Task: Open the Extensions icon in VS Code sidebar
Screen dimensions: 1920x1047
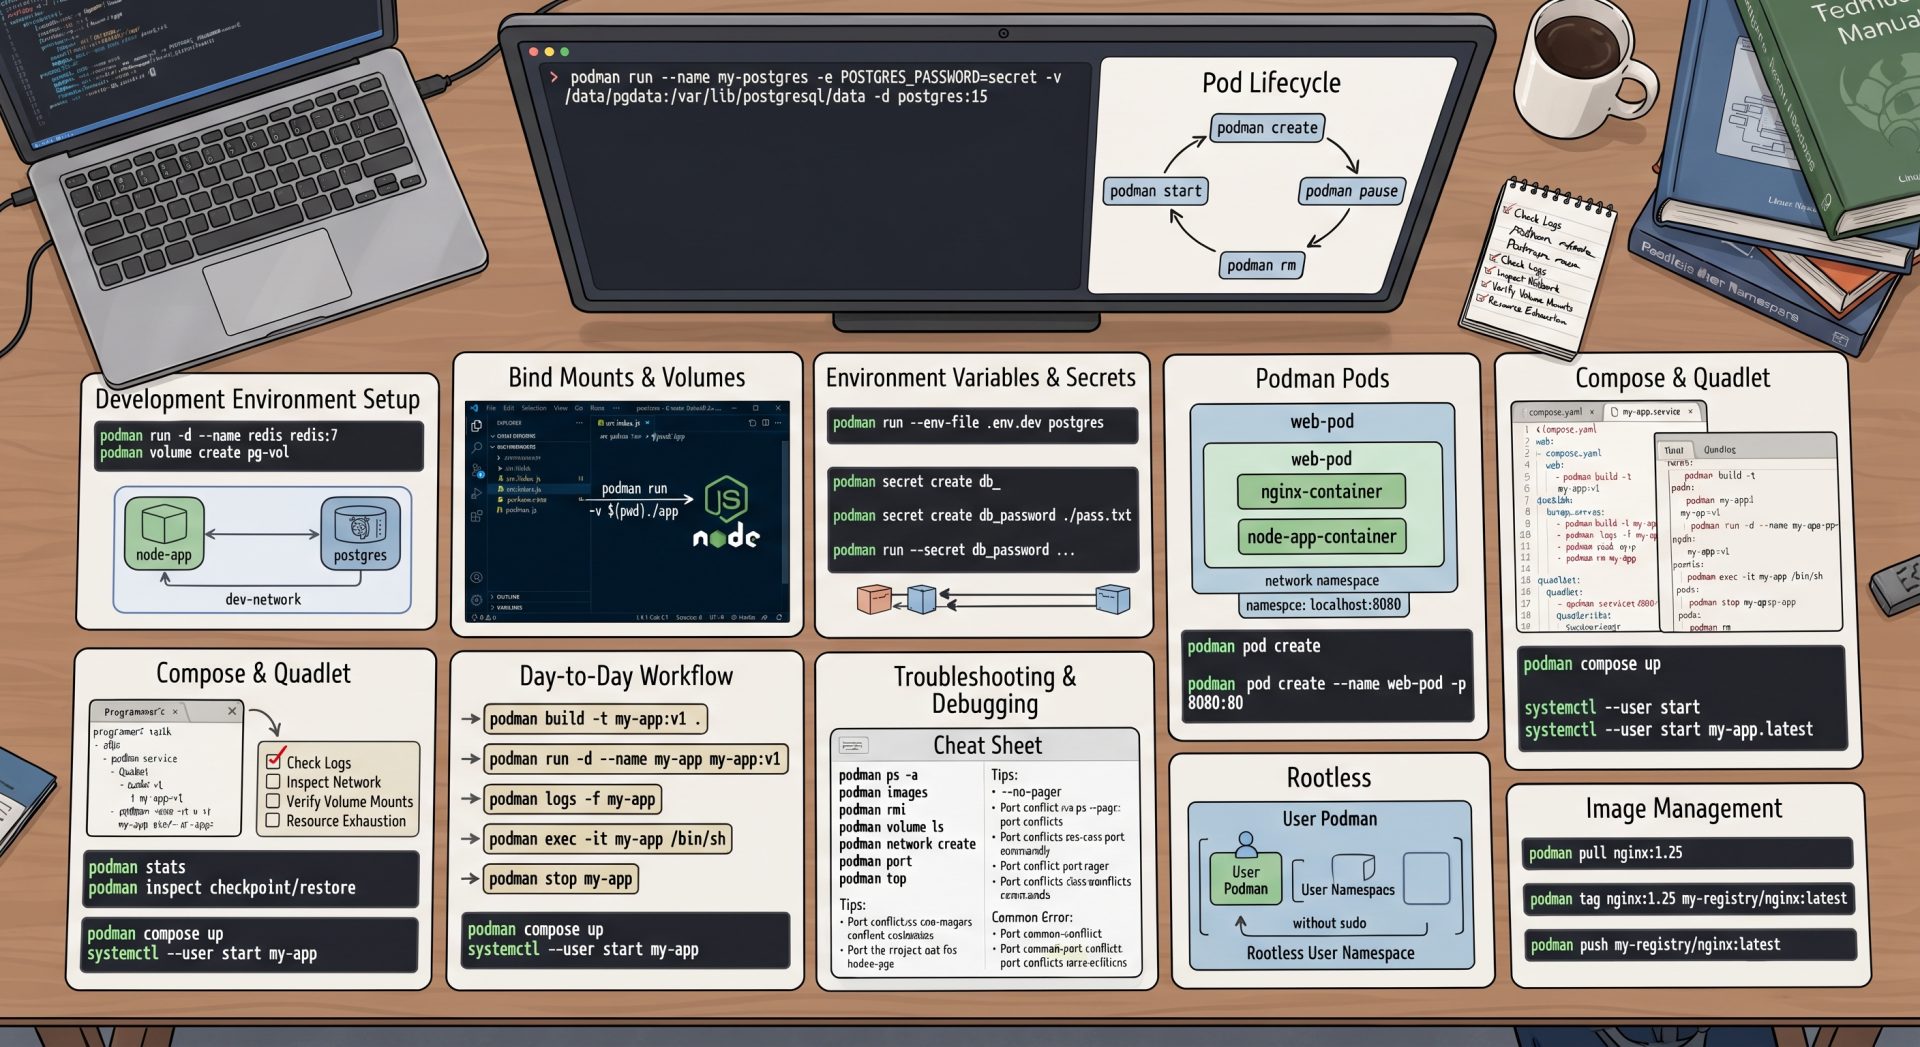Action: (476, 516)
